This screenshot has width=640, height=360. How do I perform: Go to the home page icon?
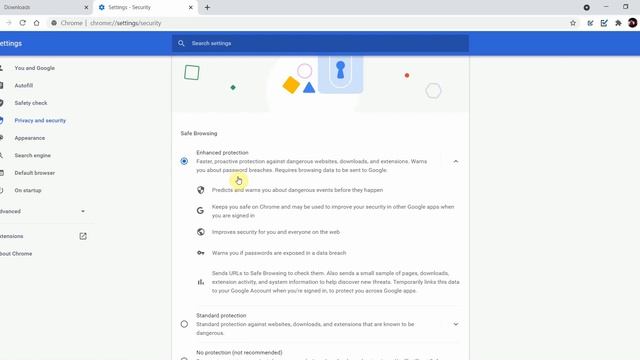[36, 23]
